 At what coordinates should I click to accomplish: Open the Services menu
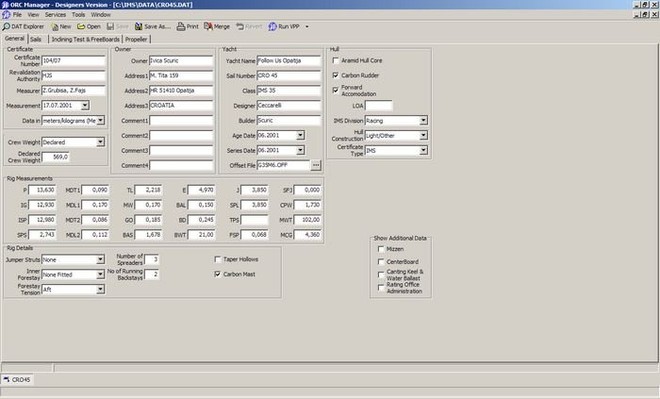[55, 15]
